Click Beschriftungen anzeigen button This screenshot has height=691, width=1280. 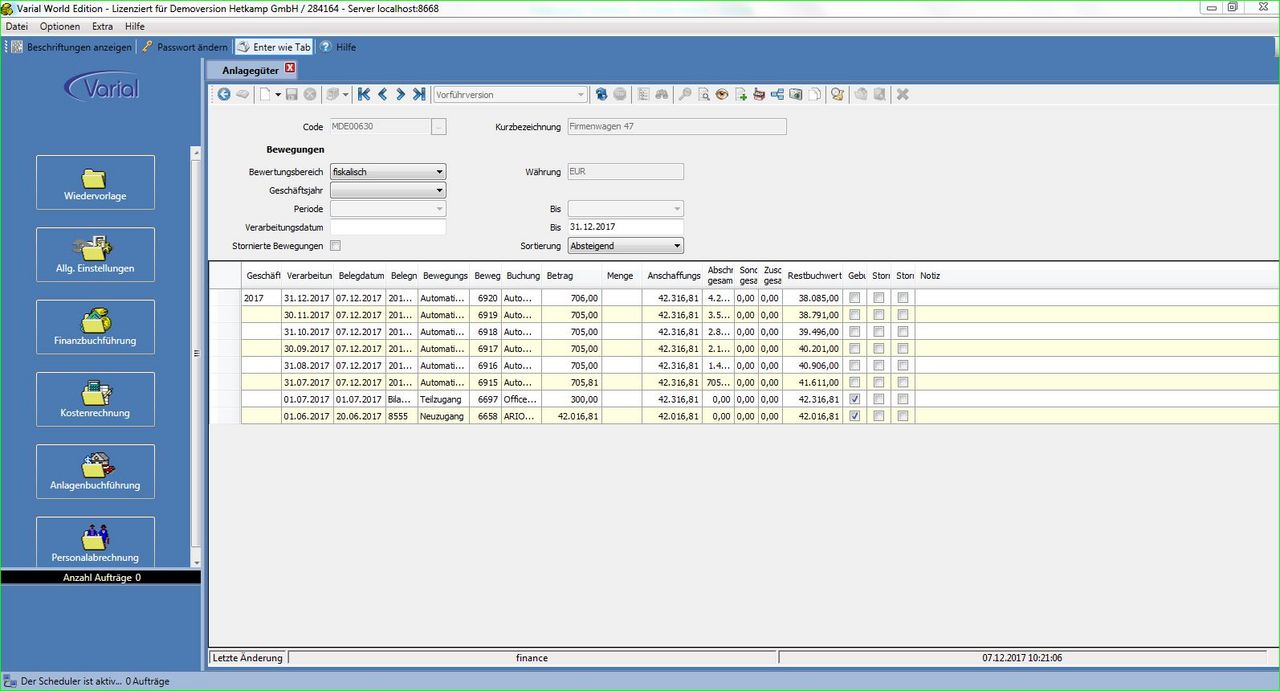click(71, 47)
